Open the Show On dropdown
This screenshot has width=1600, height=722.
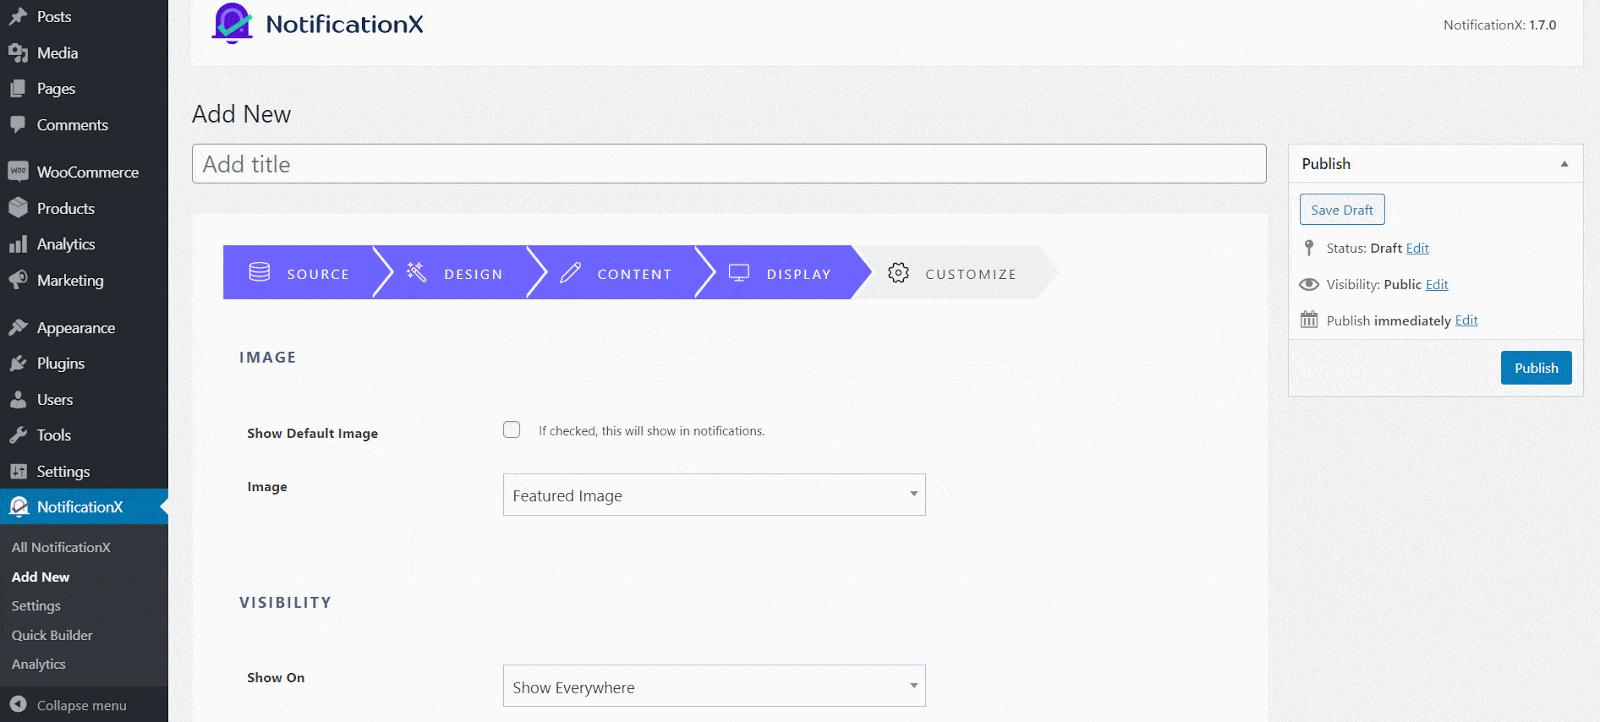[x=714, y=686]
